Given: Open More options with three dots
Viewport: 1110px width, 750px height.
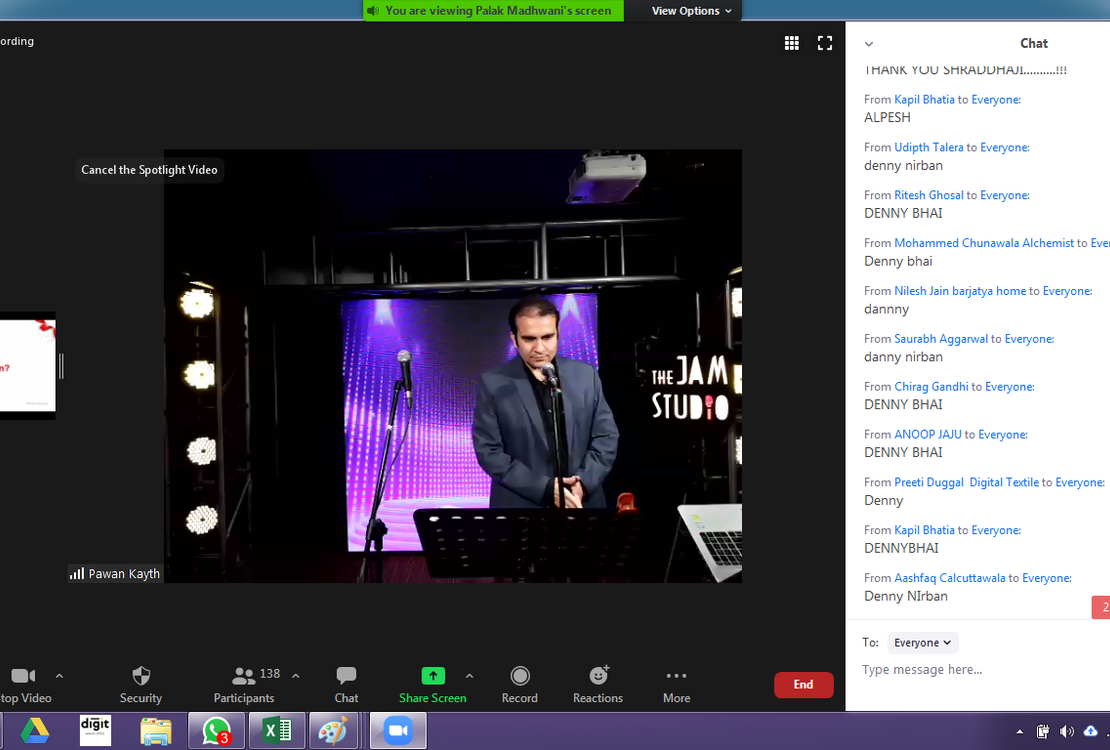Looking at the screenshot, I should (676, 684).
